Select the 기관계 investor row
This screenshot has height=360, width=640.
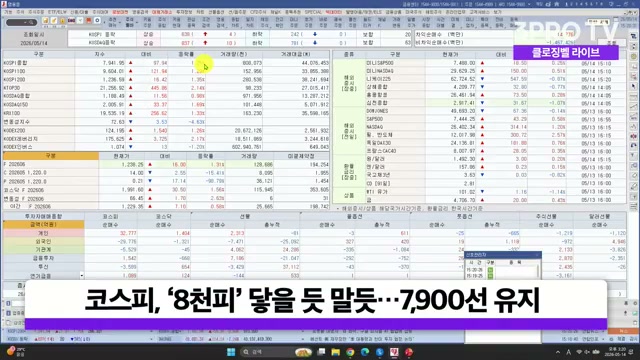click(x=314, y=250)
